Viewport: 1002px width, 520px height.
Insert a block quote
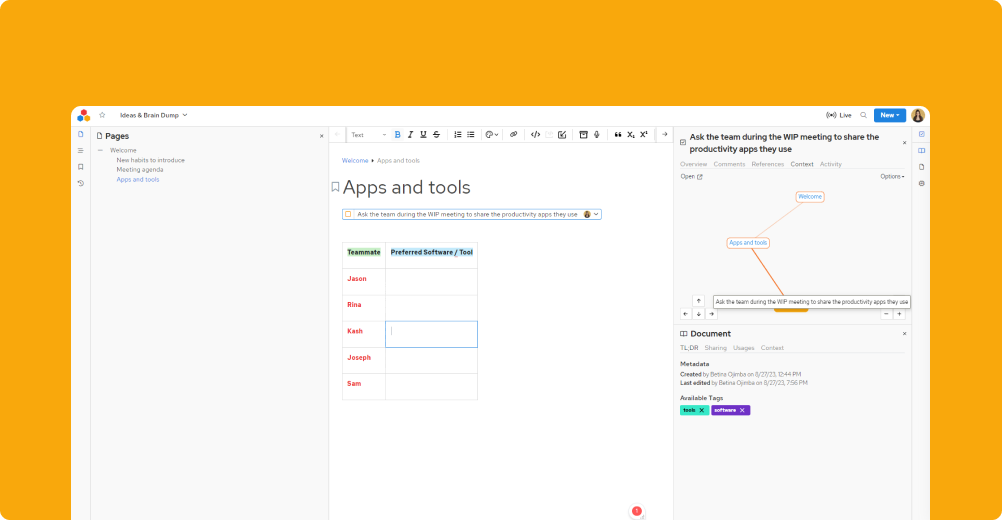(x=618, y=134)
